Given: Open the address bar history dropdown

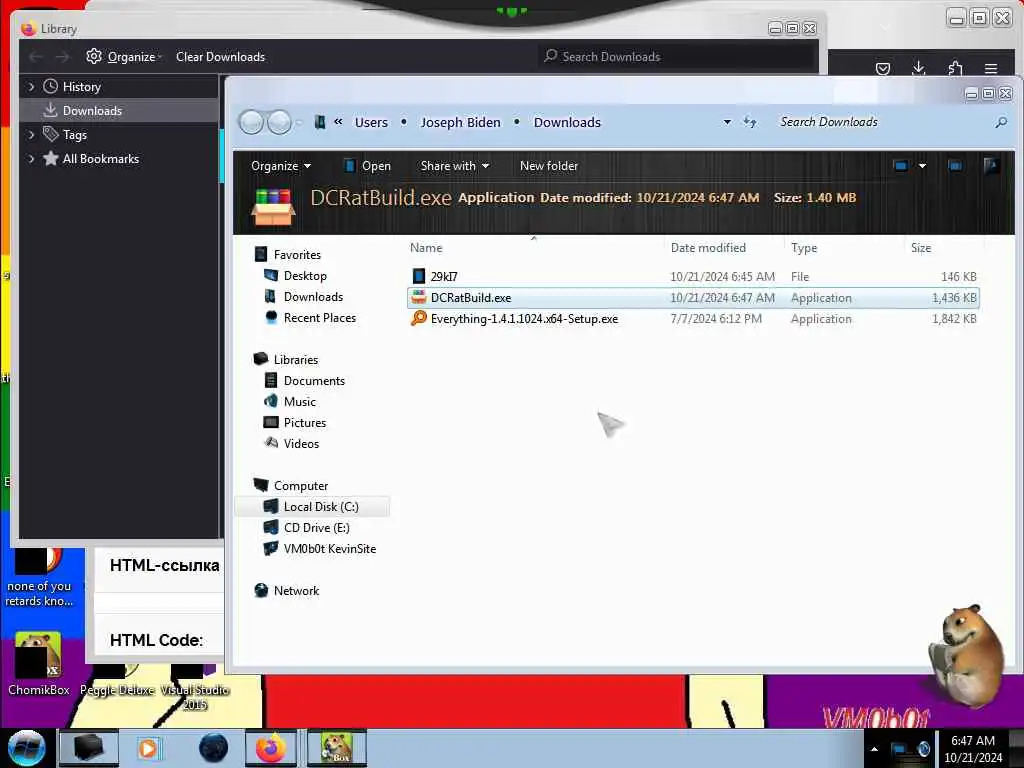Looking at the screenshot, I should point(727,122).
